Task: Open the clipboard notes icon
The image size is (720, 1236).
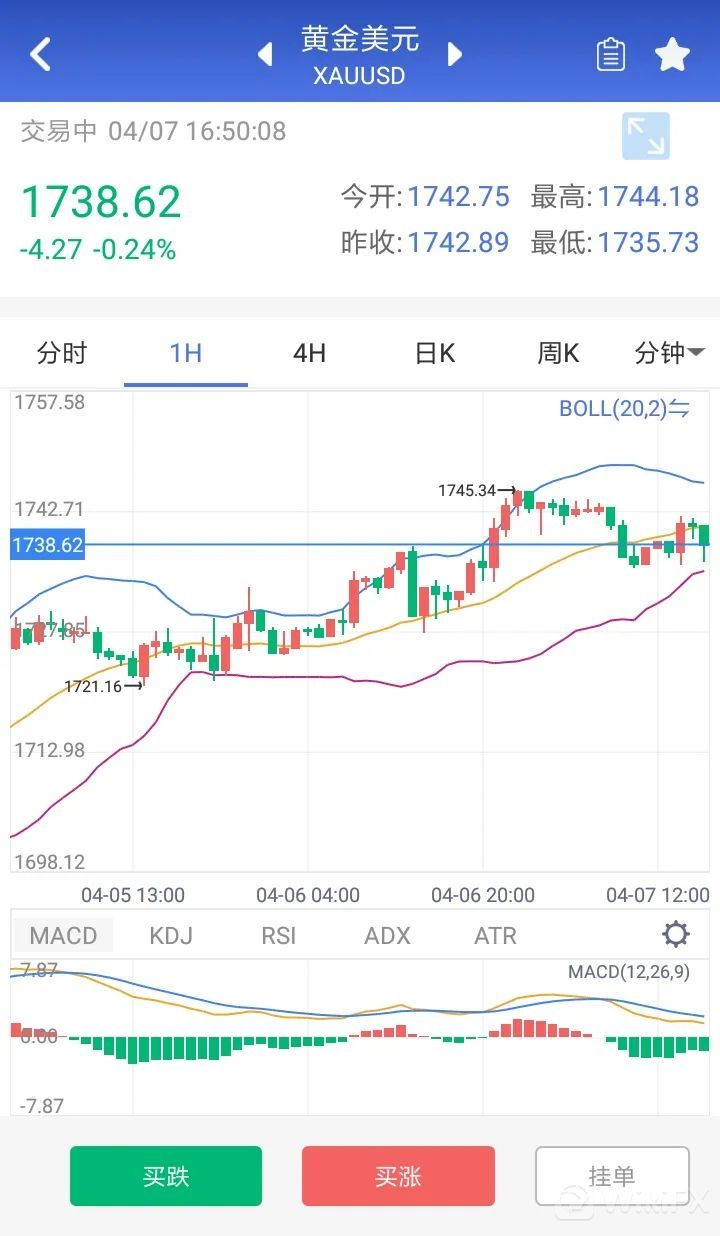Action: pos(610,55)
